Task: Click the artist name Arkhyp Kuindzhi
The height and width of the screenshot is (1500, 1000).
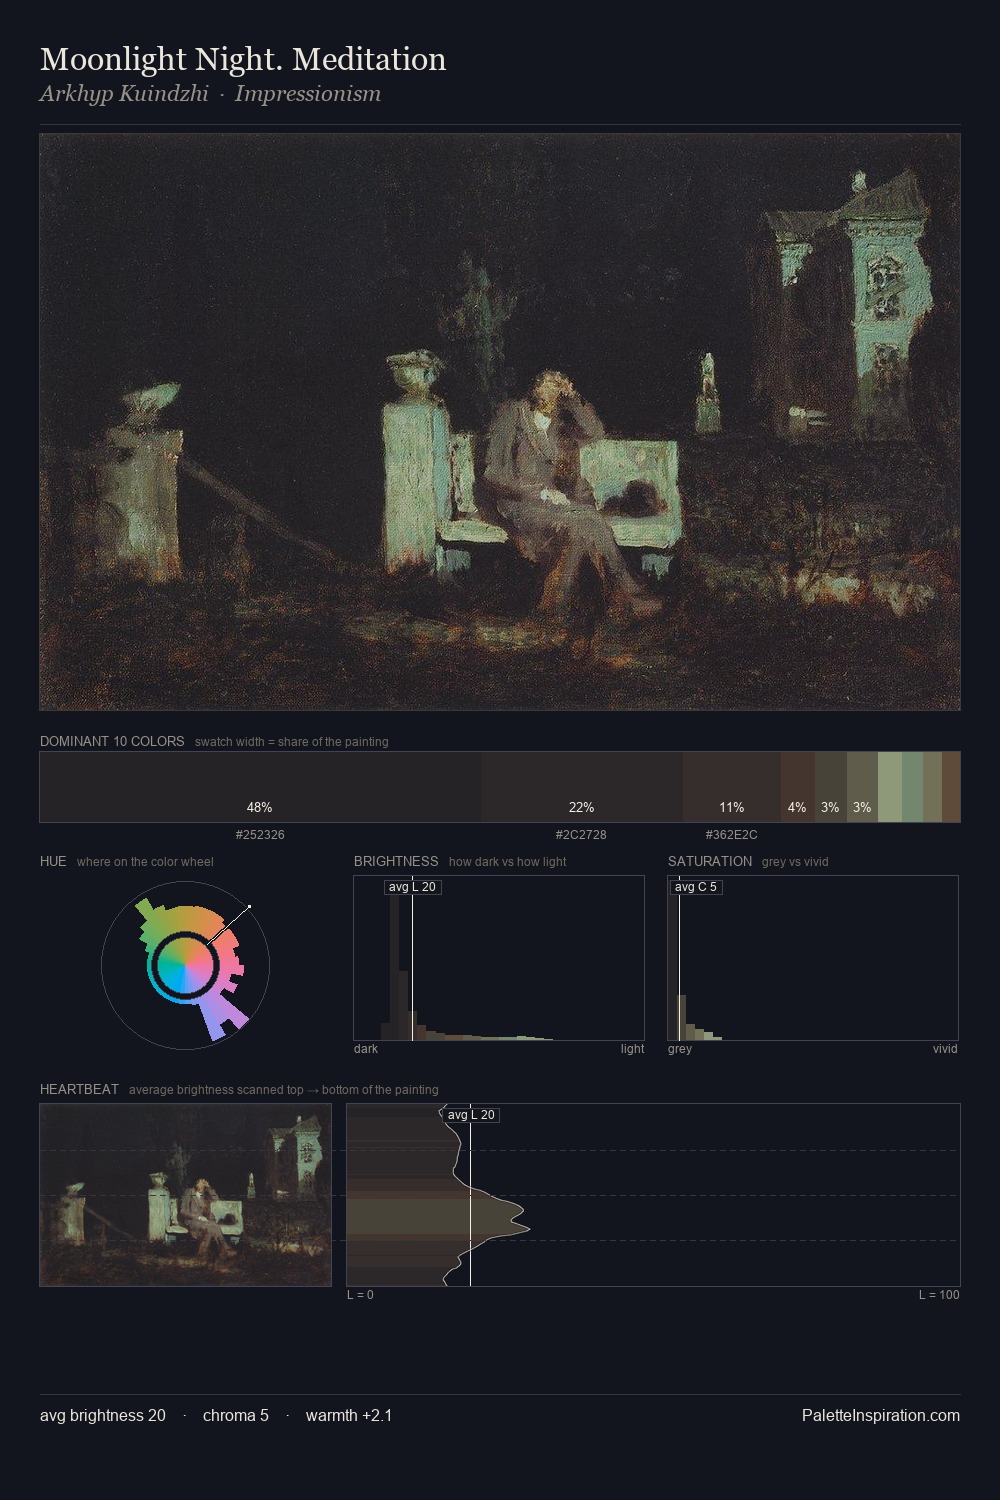Action: click(124, 94)
